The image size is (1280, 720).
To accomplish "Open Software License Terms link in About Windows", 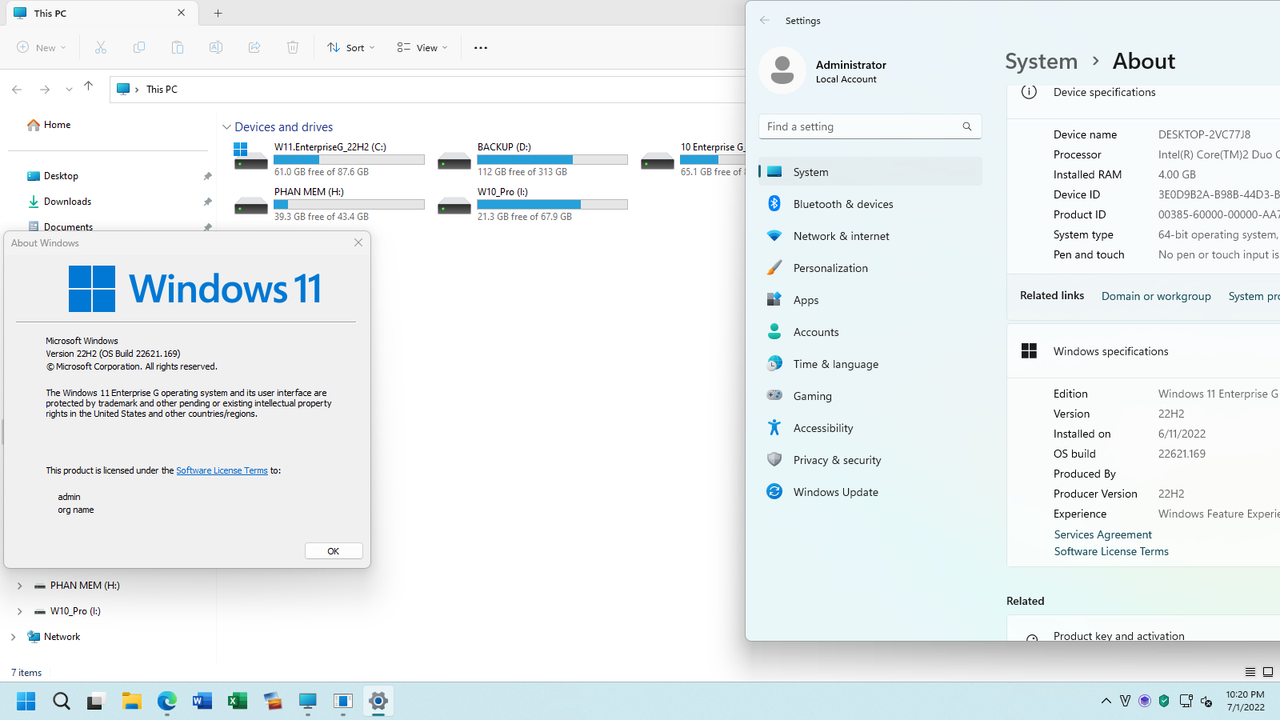I will pos(222,470).
